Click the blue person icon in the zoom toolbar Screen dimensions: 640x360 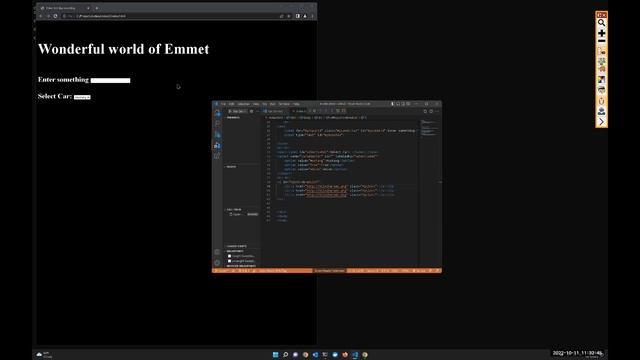(x=602, y=111)
